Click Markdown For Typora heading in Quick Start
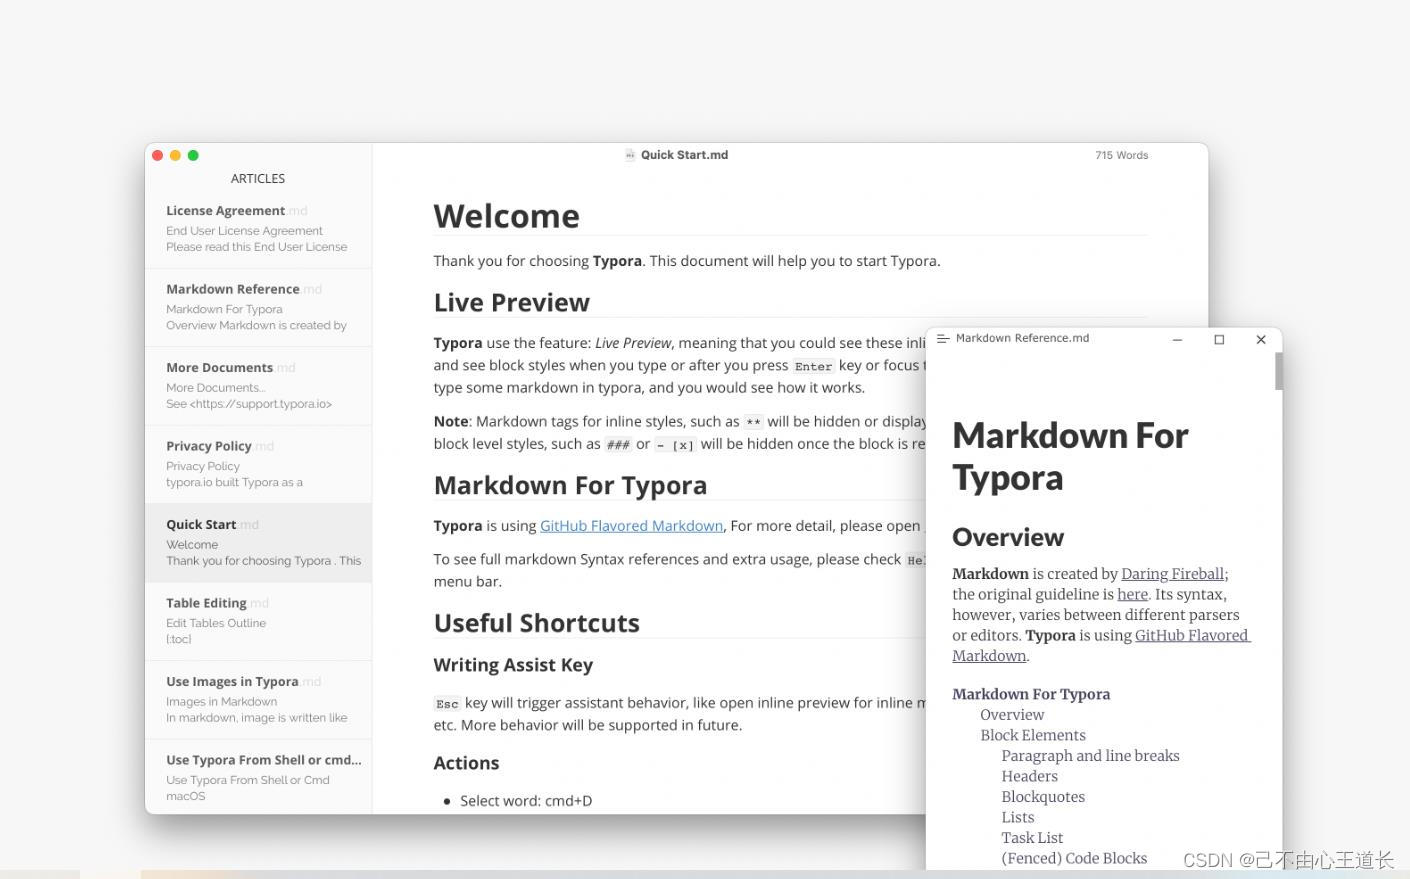1410x879 pixels. pos(570,485)
